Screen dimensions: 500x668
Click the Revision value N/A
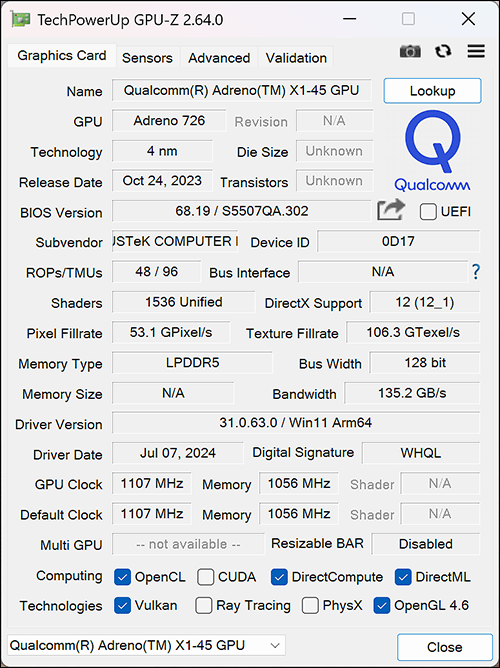[x=334, y=121]
